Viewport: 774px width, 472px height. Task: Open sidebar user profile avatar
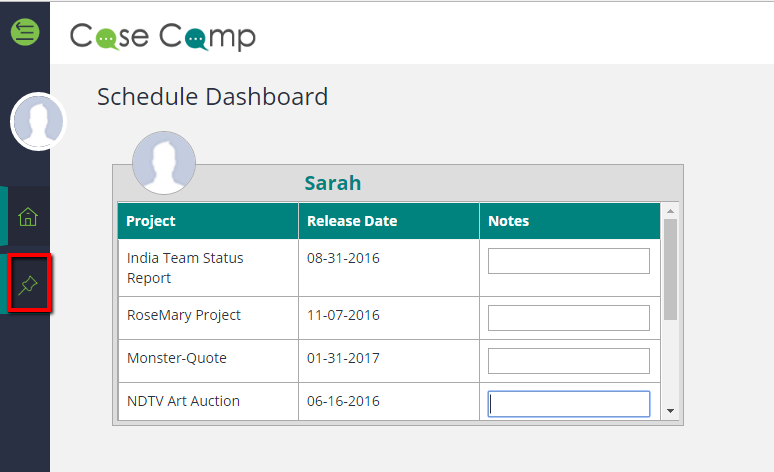click(38, 121)
